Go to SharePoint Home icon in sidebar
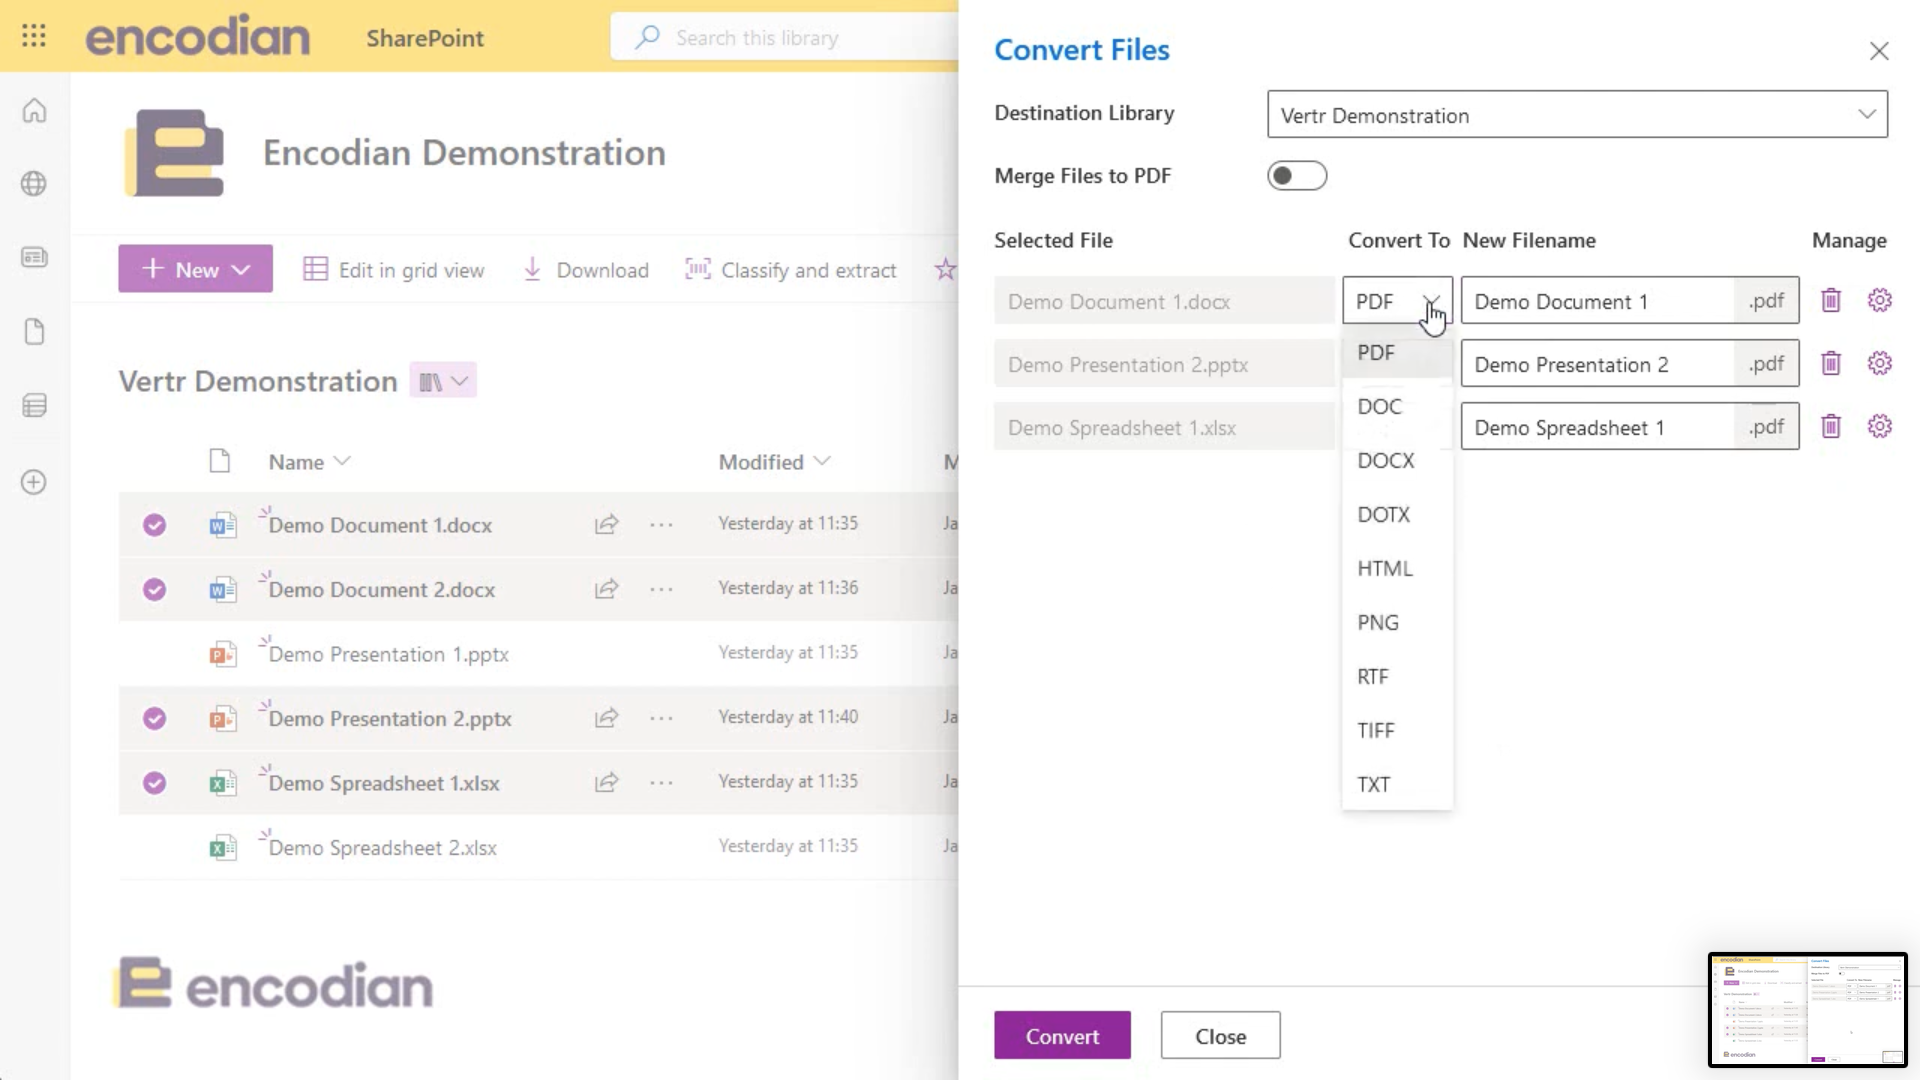The image size is (1920, 1080). coord(34,110)
